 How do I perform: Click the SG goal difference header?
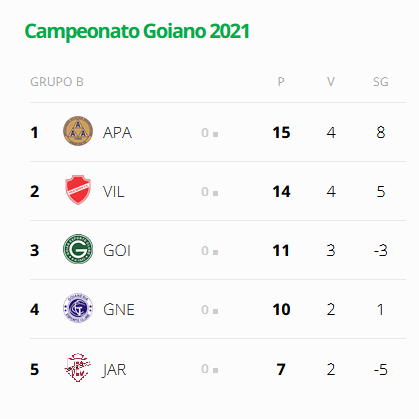[x=381, y=82]
